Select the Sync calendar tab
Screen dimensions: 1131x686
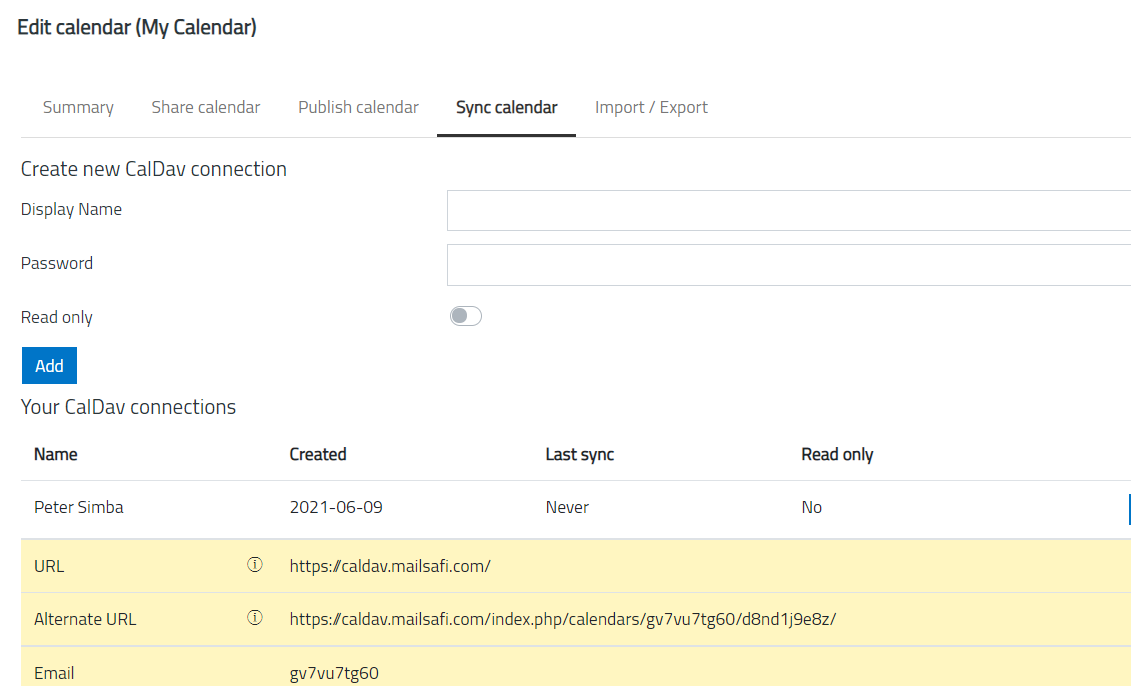pos(506,108)
